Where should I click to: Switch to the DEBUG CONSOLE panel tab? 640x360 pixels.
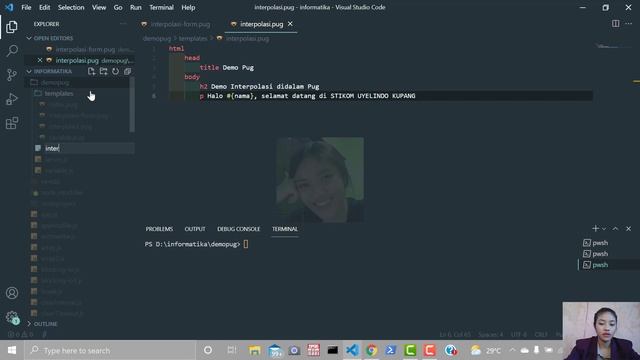tap(238, 229)
